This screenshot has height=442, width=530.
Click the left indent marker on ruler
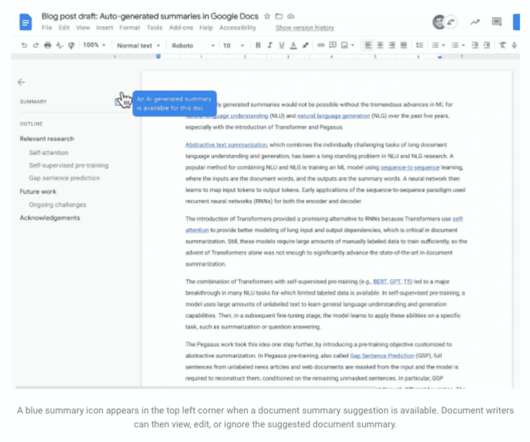point(158,56)
